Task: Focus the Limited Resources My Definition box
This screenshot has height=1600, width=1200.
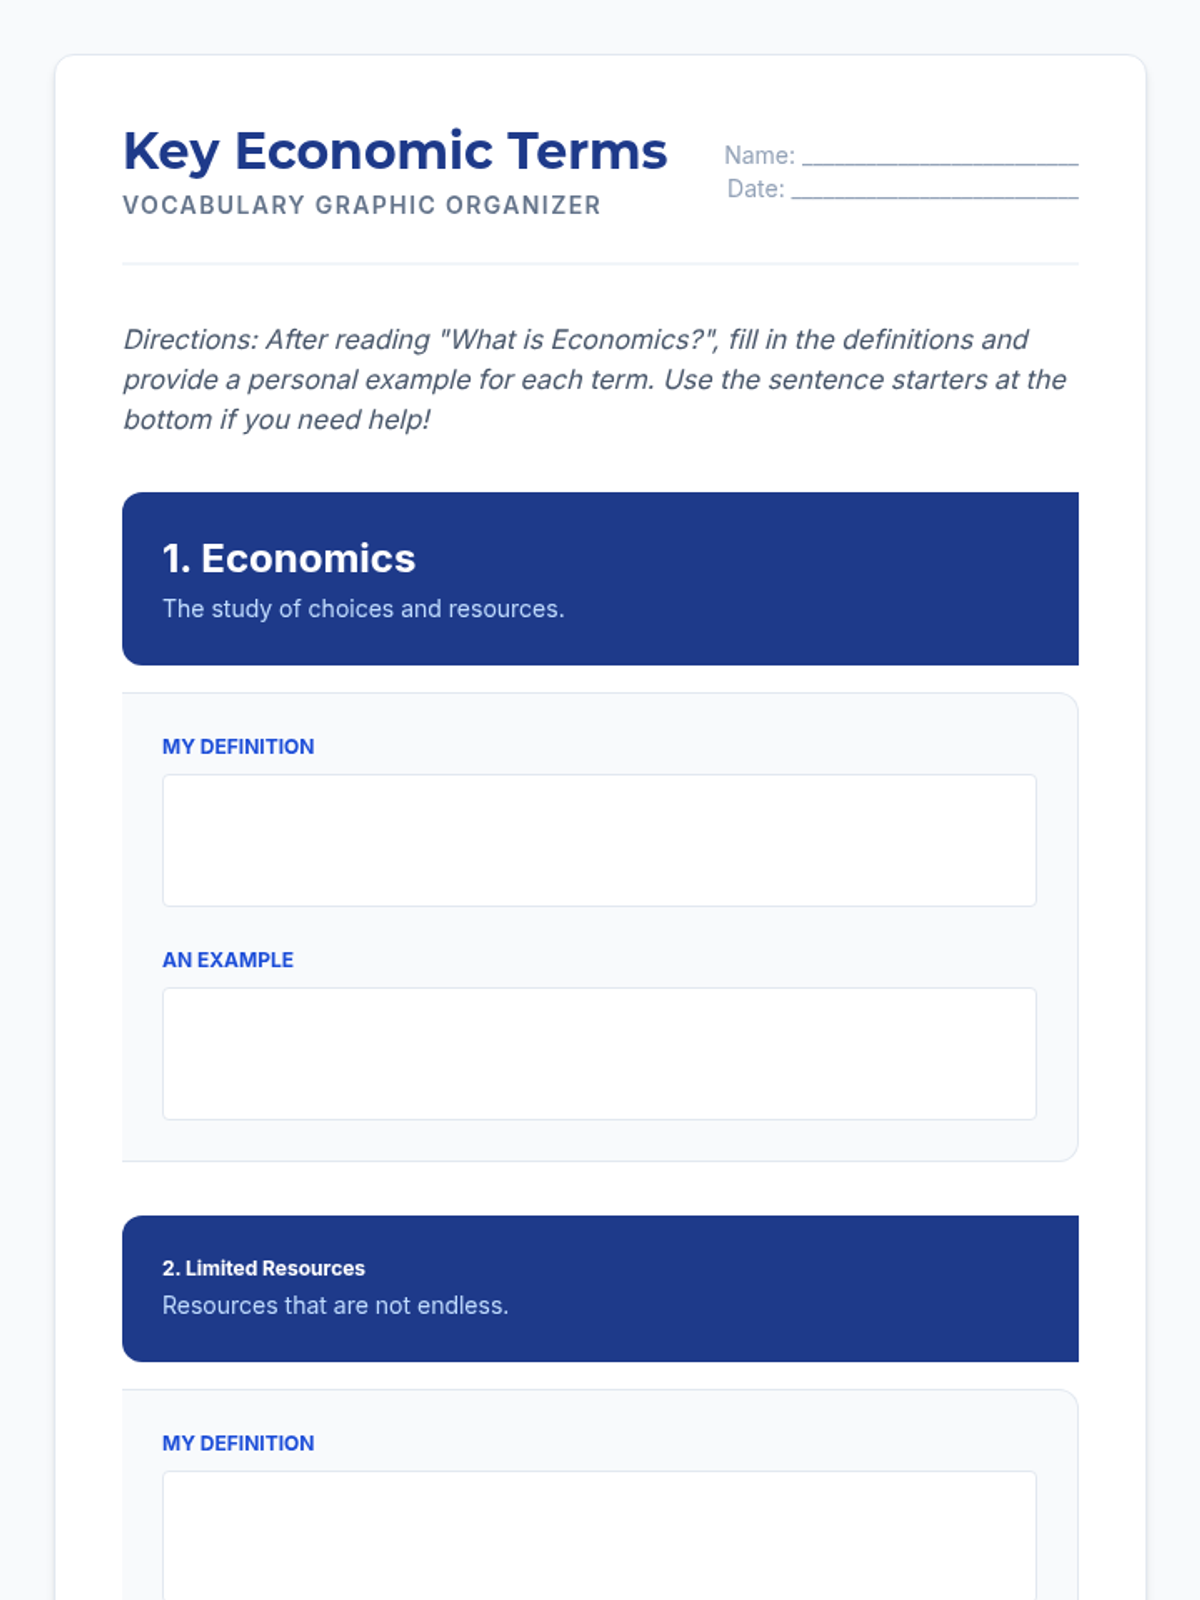Action: 599,1536
